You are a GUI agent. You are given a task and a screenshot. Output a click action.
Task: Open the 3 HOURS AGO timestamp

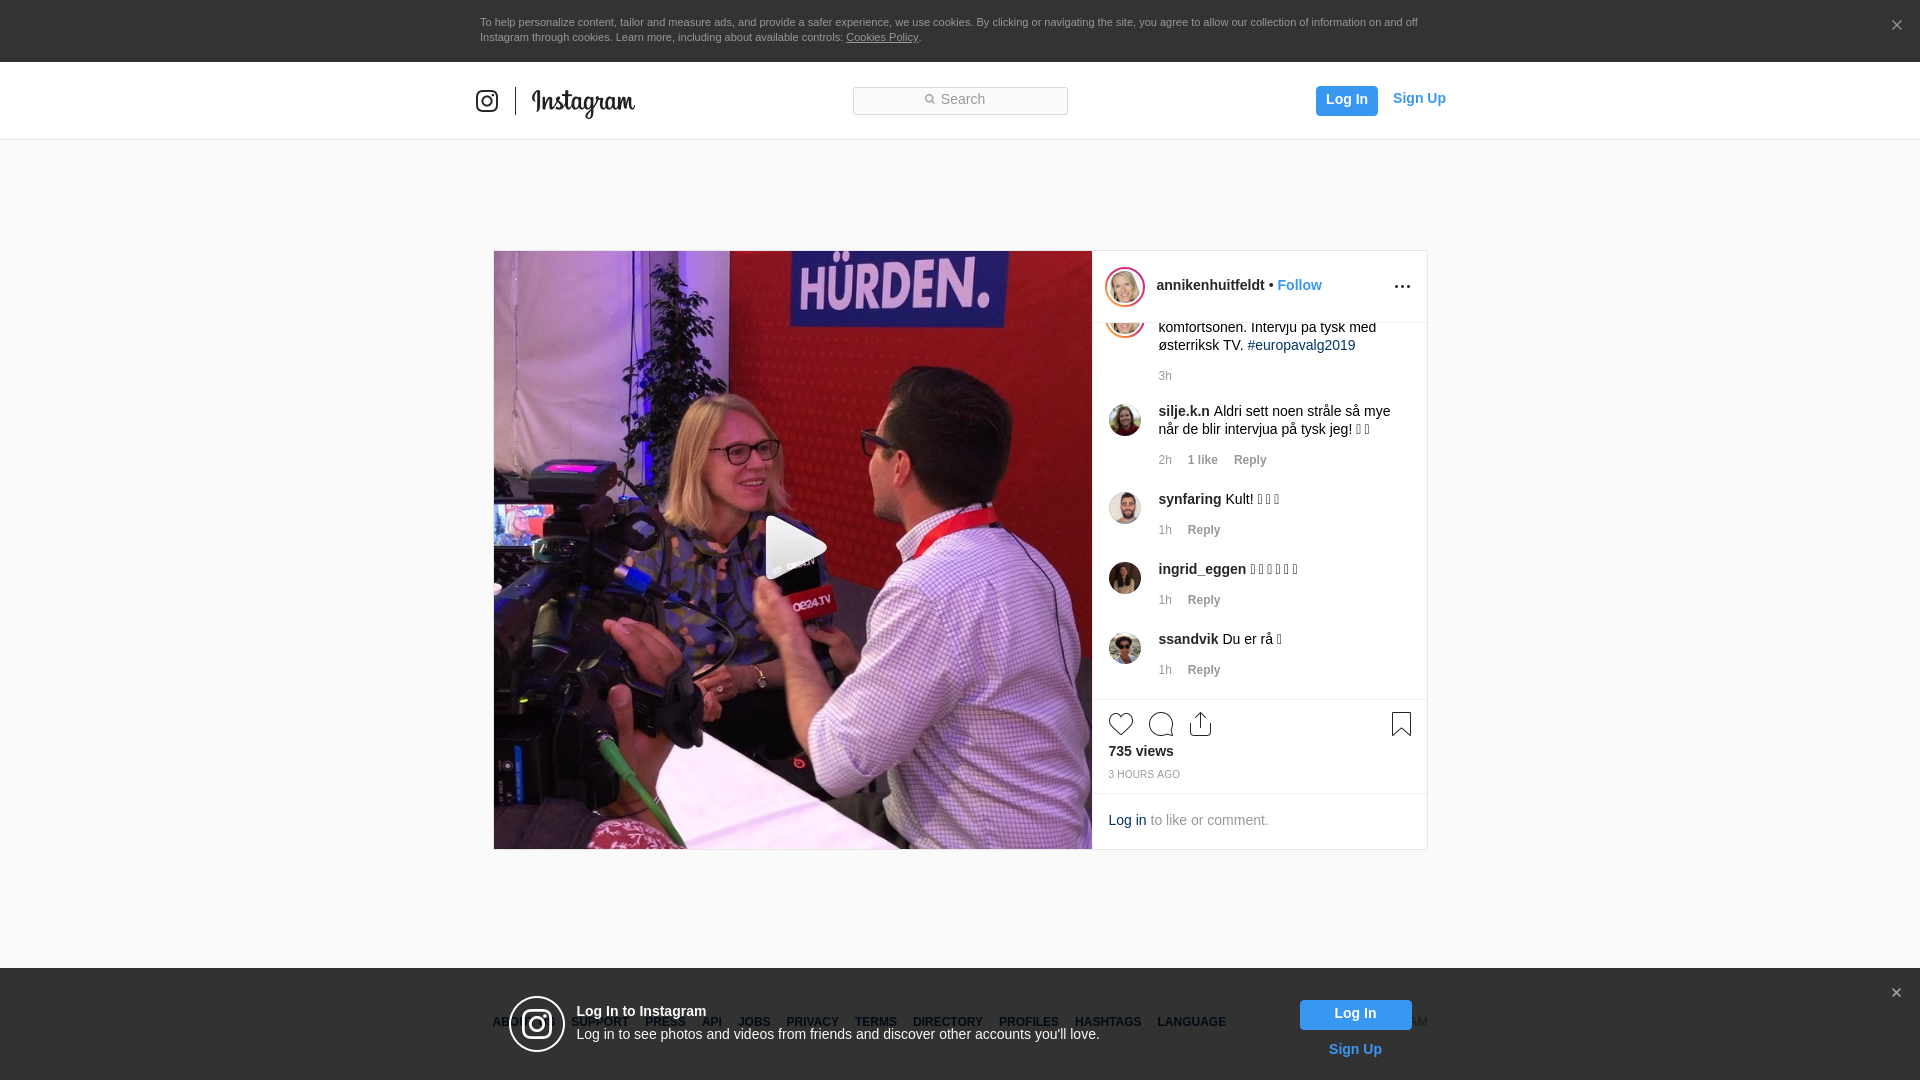click(x=1144, y=775)
